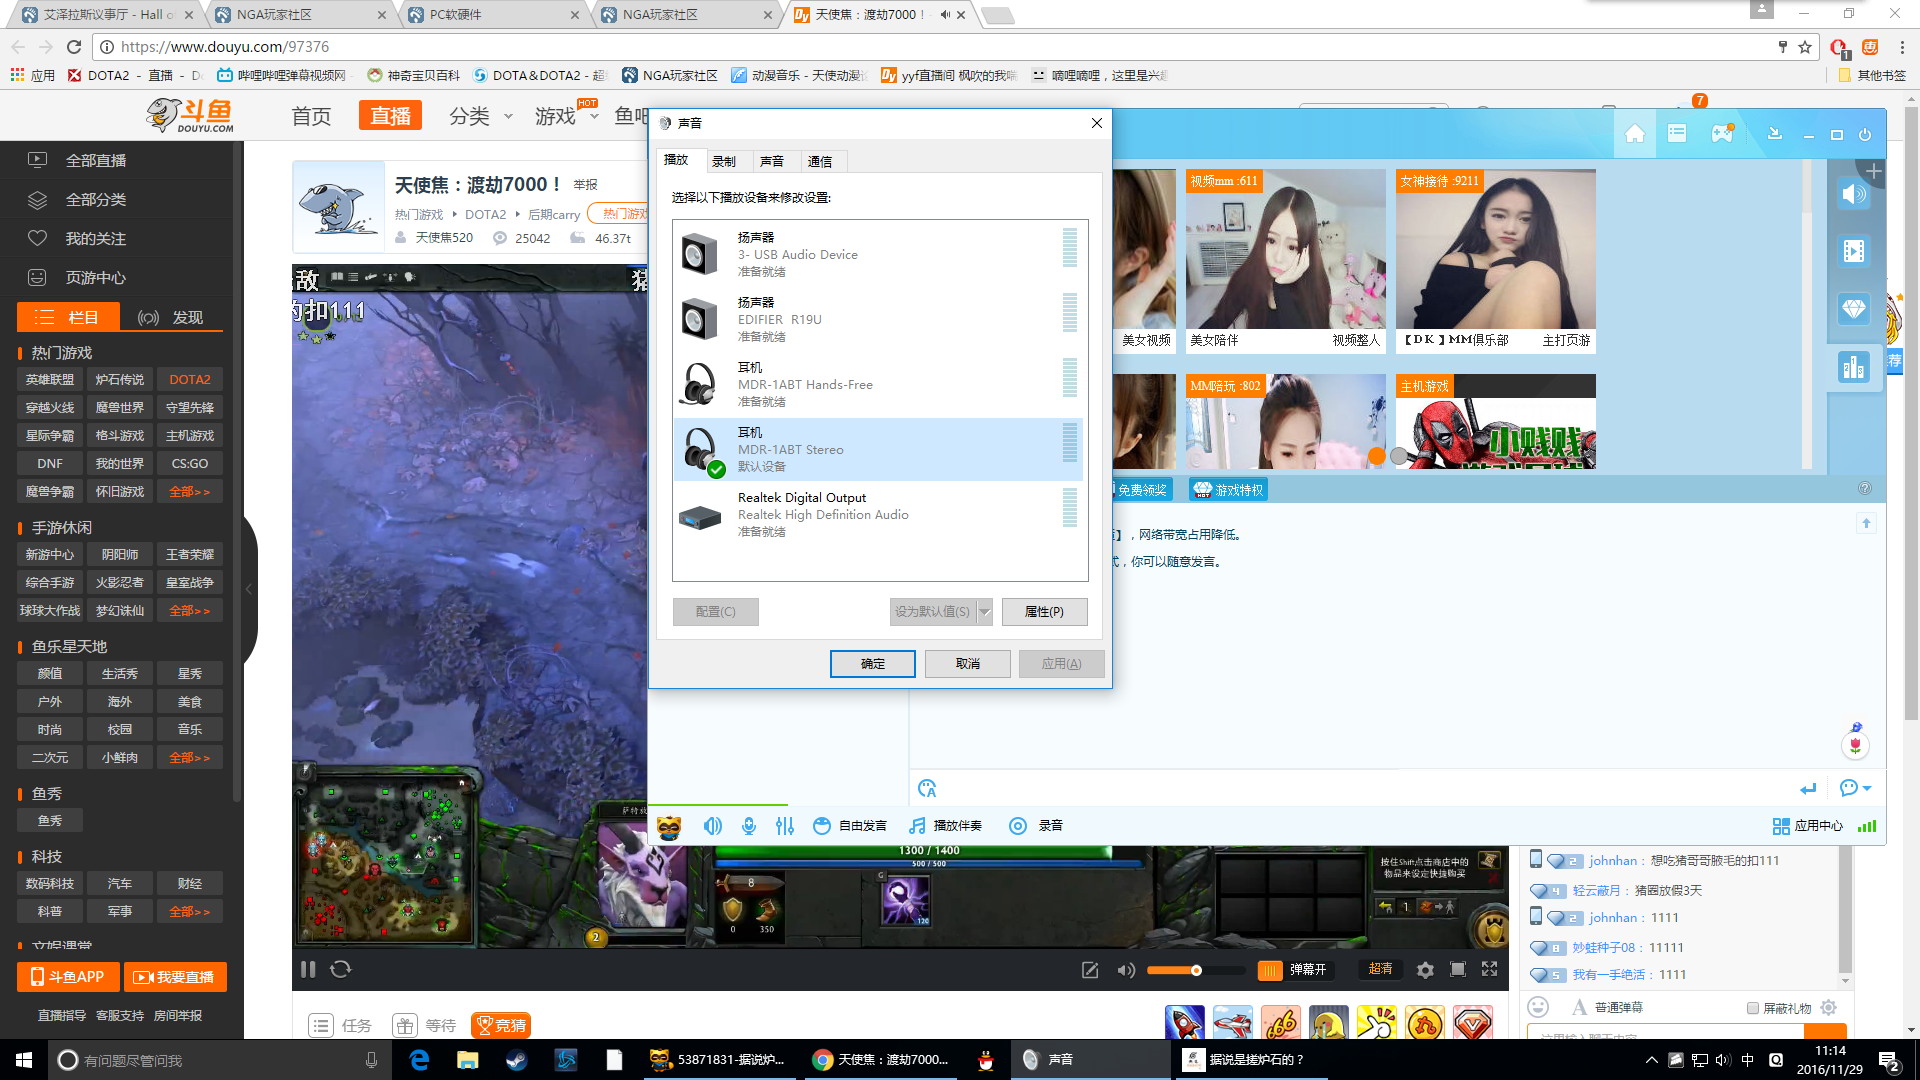Open Microsoft Edge in the taskbar
The image size is (1920, 1080).
point(419,1060)
